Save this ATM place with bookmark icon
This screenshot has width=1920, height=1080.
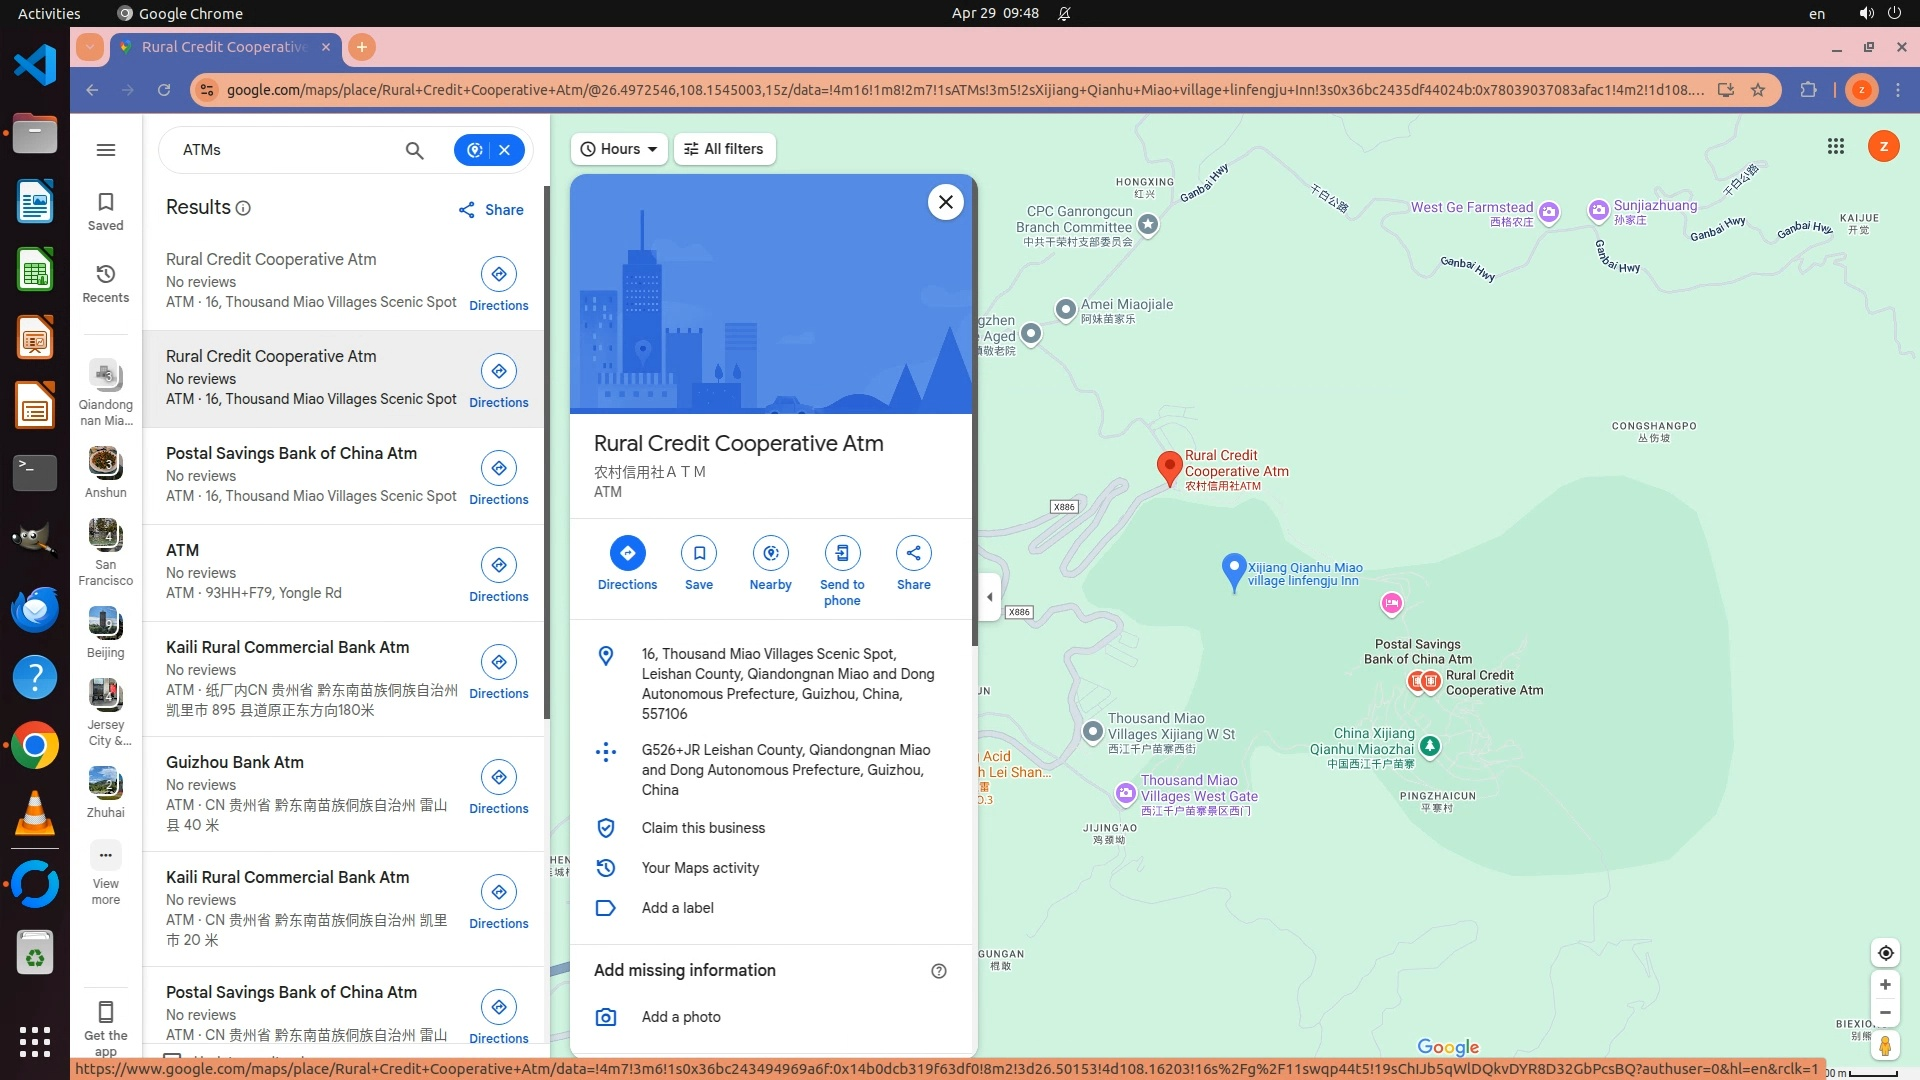coord(699,553)
